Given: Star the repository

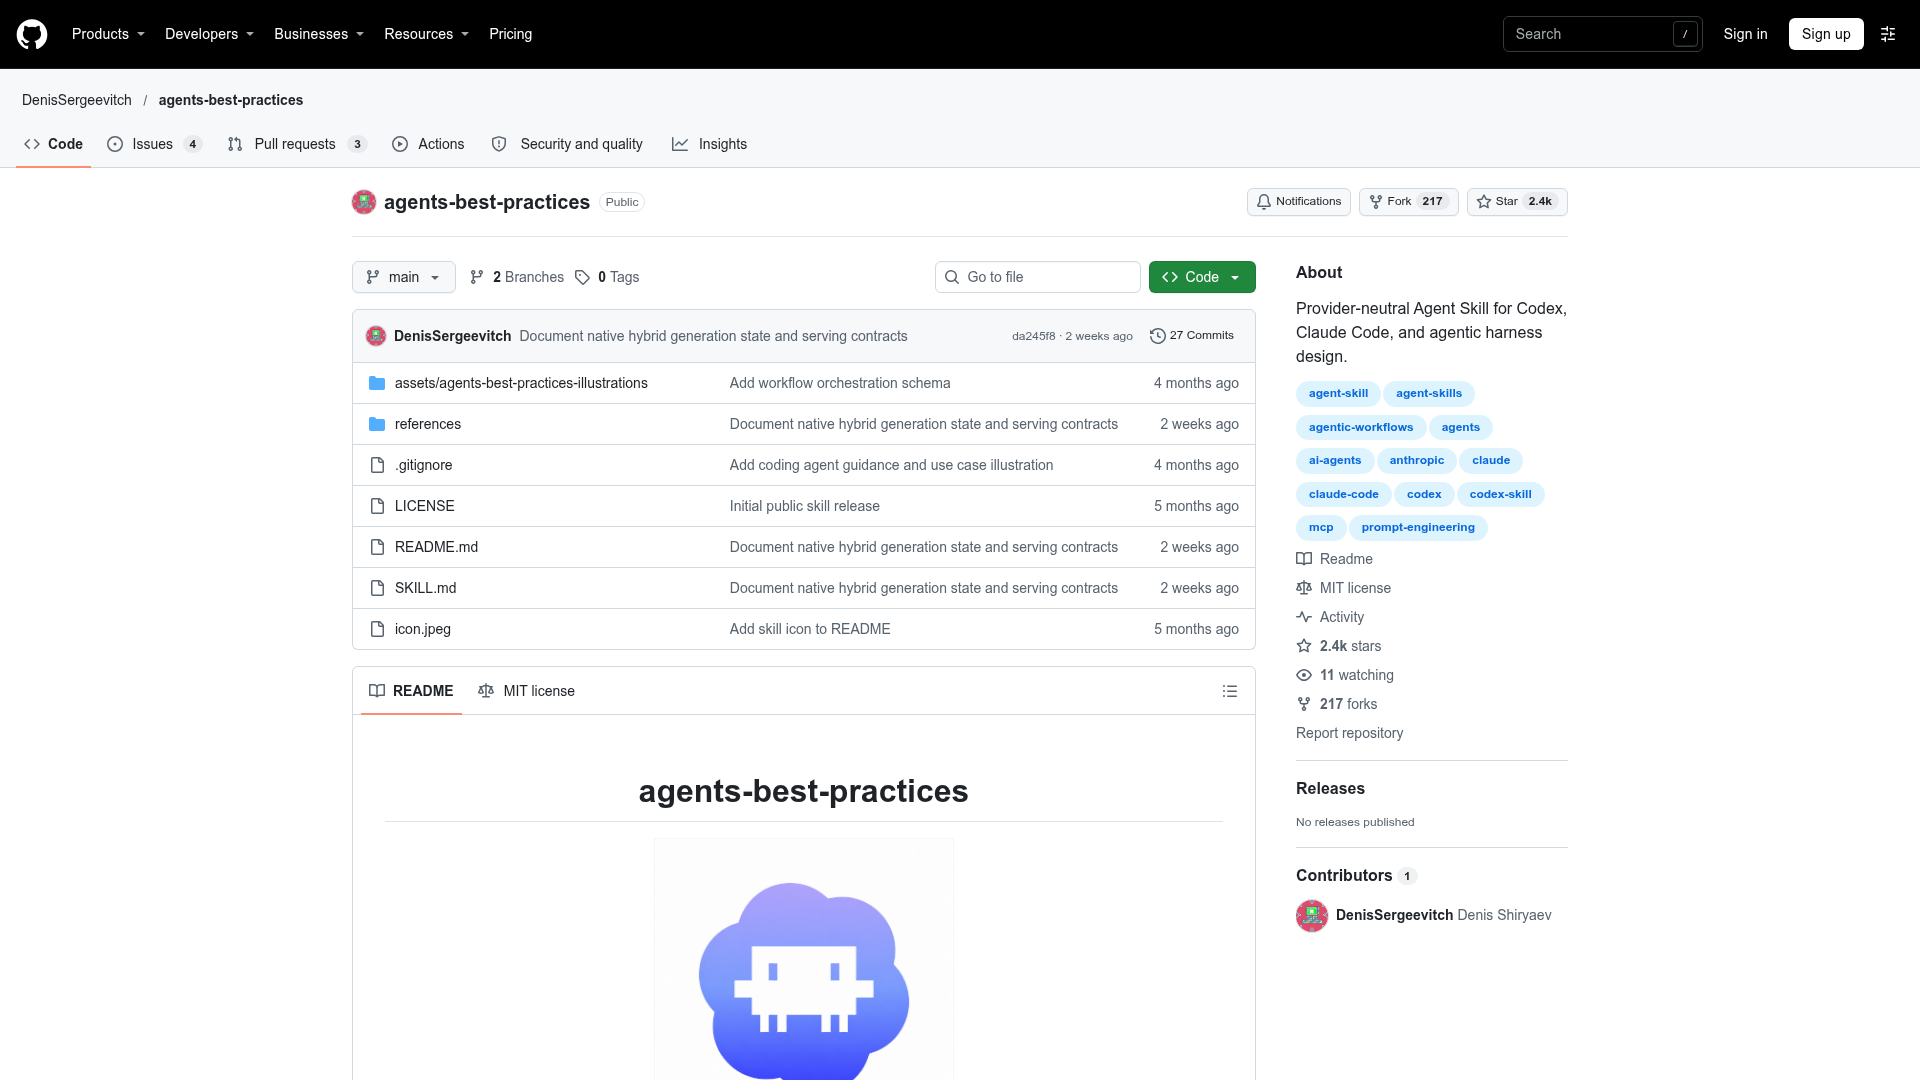Looking at the screenshot, I should [1517, 202].
